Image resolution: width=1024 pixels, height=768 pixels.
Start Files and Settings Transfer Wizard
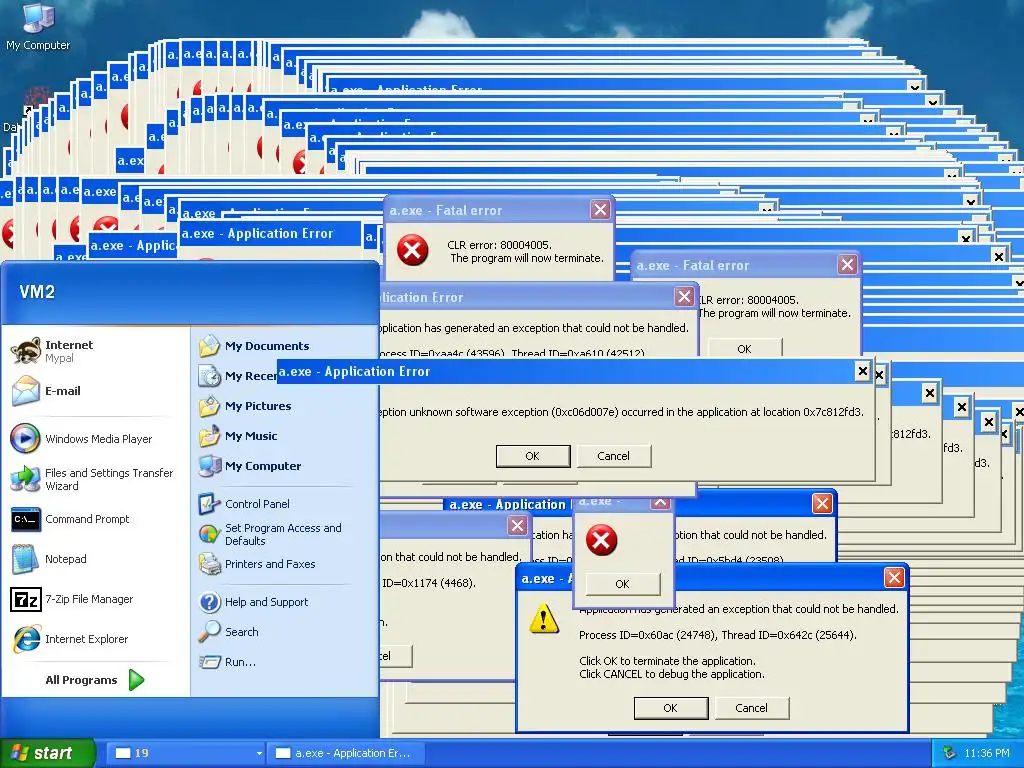pyautogui.click(x=95, y=479)
